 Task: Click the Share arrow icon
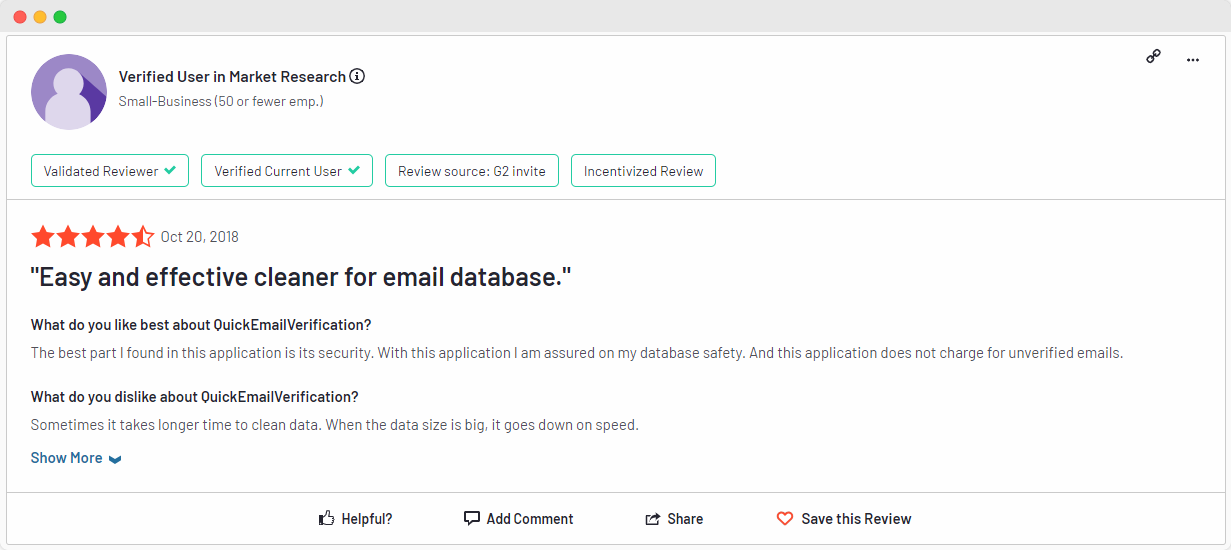(653, 519)
